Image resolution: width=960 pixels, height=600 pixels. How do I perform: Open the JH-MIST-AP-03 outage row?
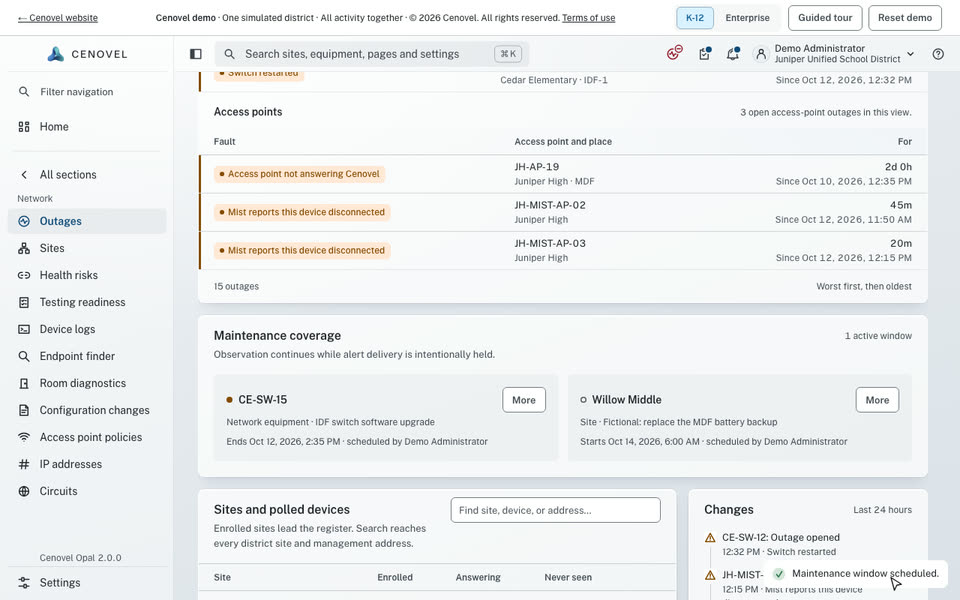tap(563, 250)
